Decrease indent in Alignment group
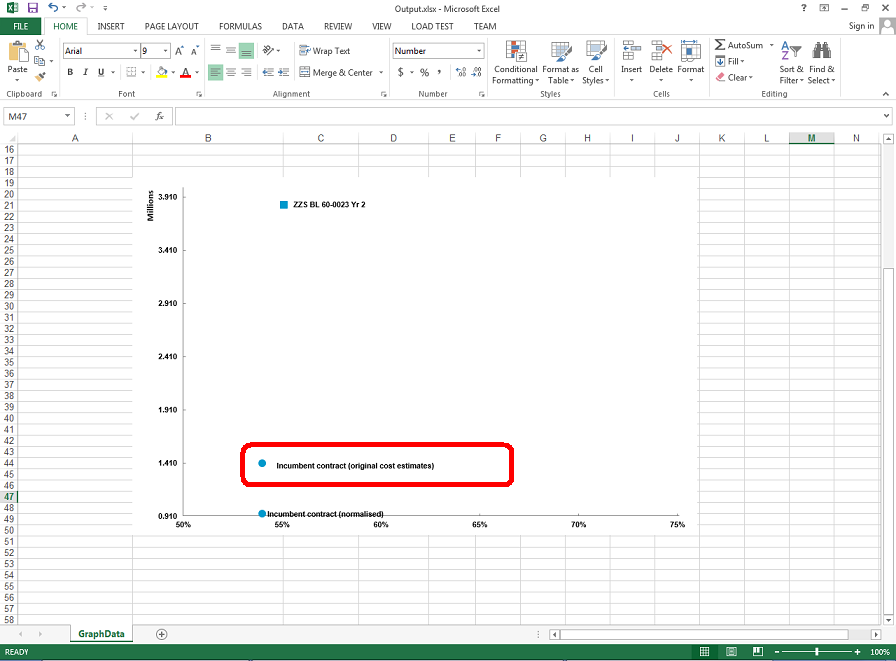This screenshot has width=896, height=661. (x=267, y=72)
